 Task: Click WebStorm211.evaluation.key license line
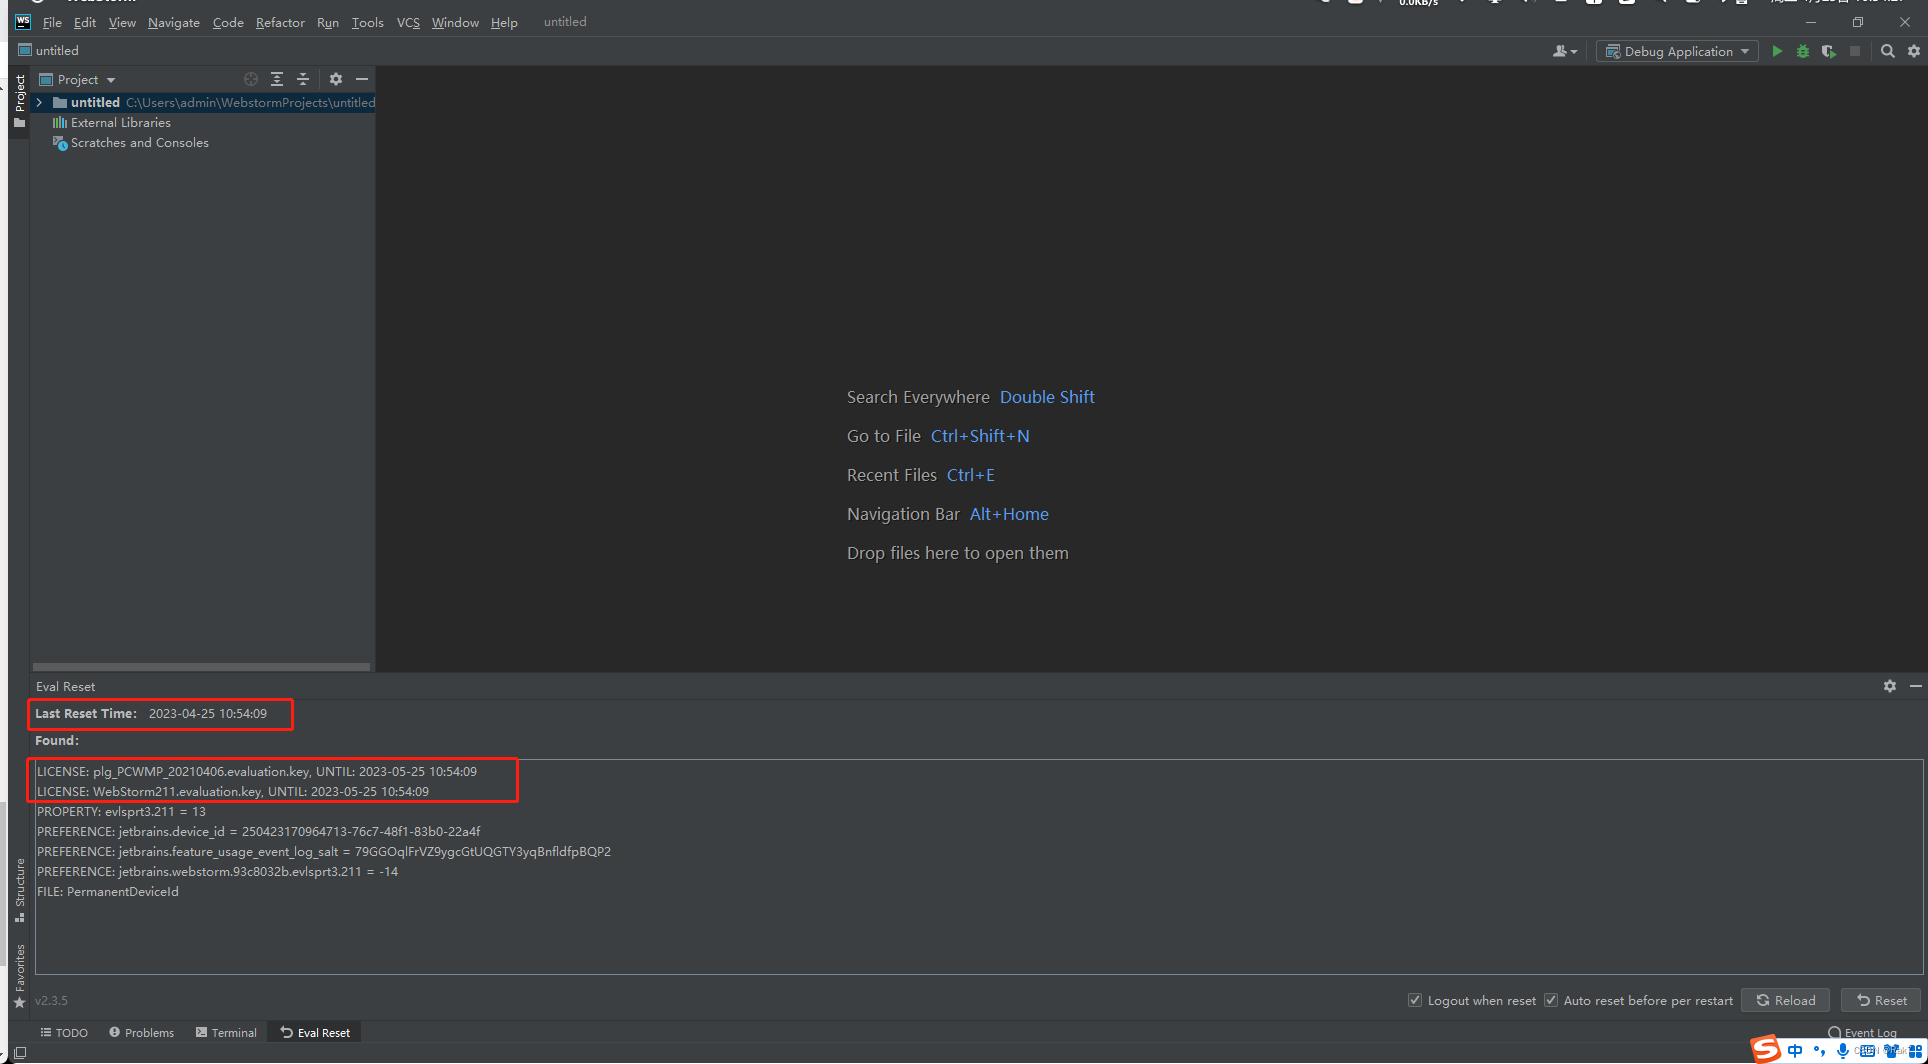(233, 791)
